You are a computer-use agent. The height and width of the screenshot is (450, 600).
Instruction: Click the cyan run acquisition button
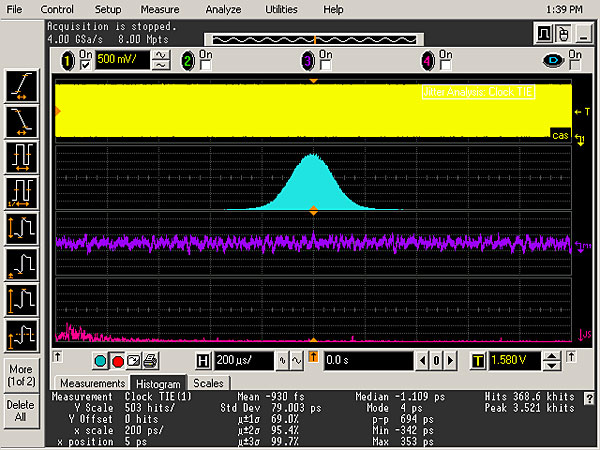pos(101,360)
